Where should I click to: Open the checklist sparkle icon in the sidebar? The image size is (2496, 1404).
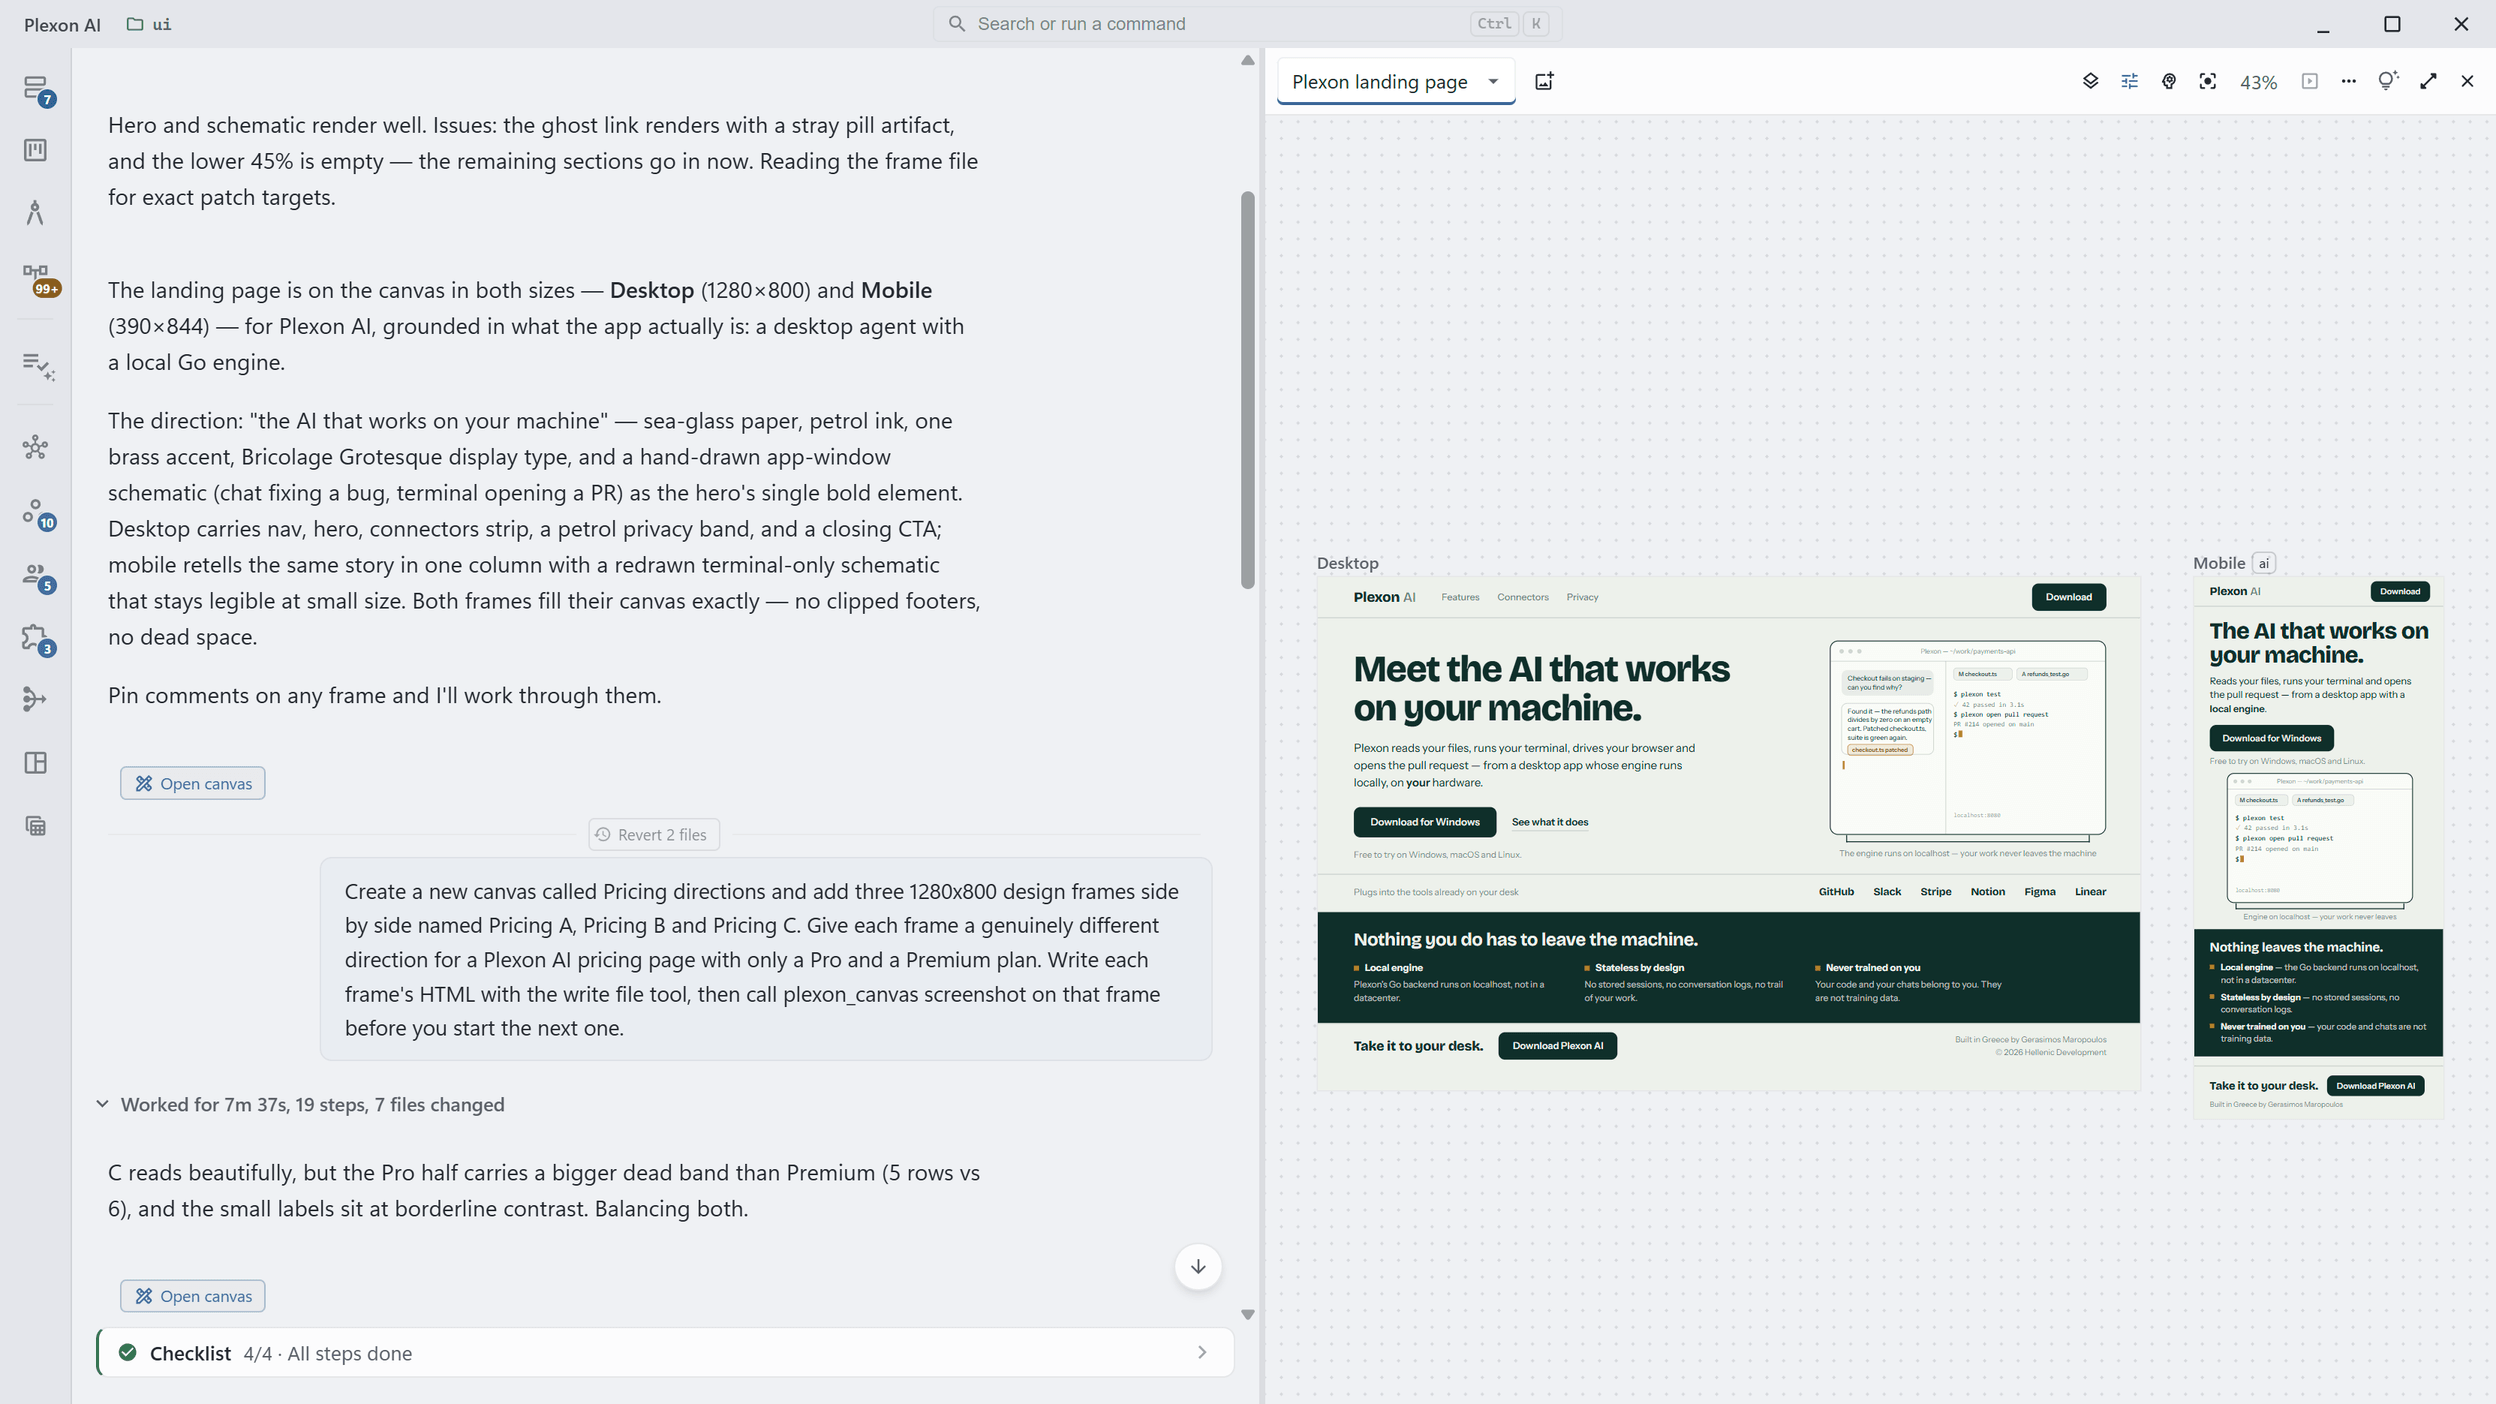pos(36,366)
